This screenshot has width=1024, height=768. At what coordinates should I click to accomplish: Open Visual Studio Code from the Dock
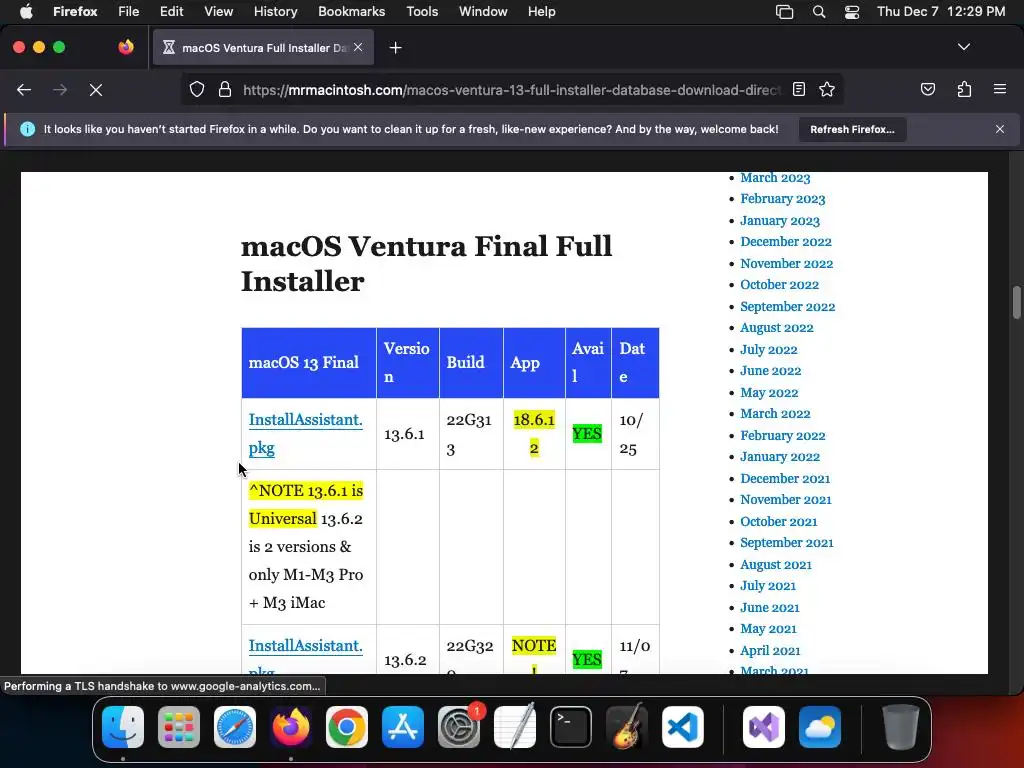coord(682,727)
